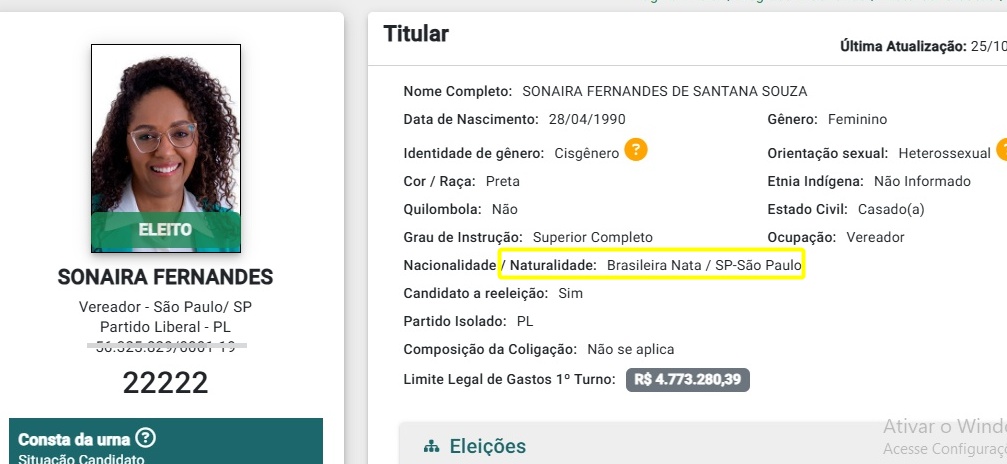The width and height of the screenshot is (1007, 464).
Task: Click the Vereador - São Paulo/ SP line
Action: coord(165,307)
